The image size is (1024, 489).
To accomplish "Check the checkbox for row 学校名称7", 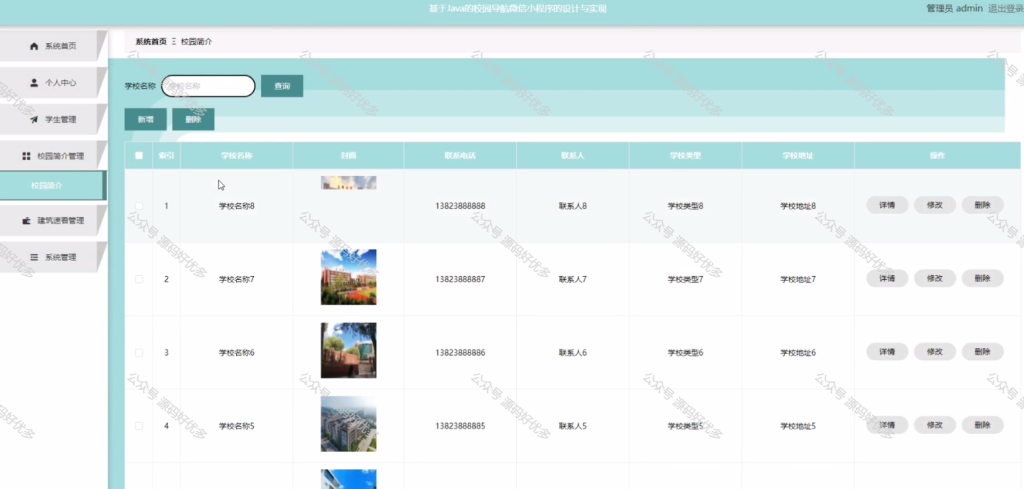I will pyautogui.click(x=138, y=279).
